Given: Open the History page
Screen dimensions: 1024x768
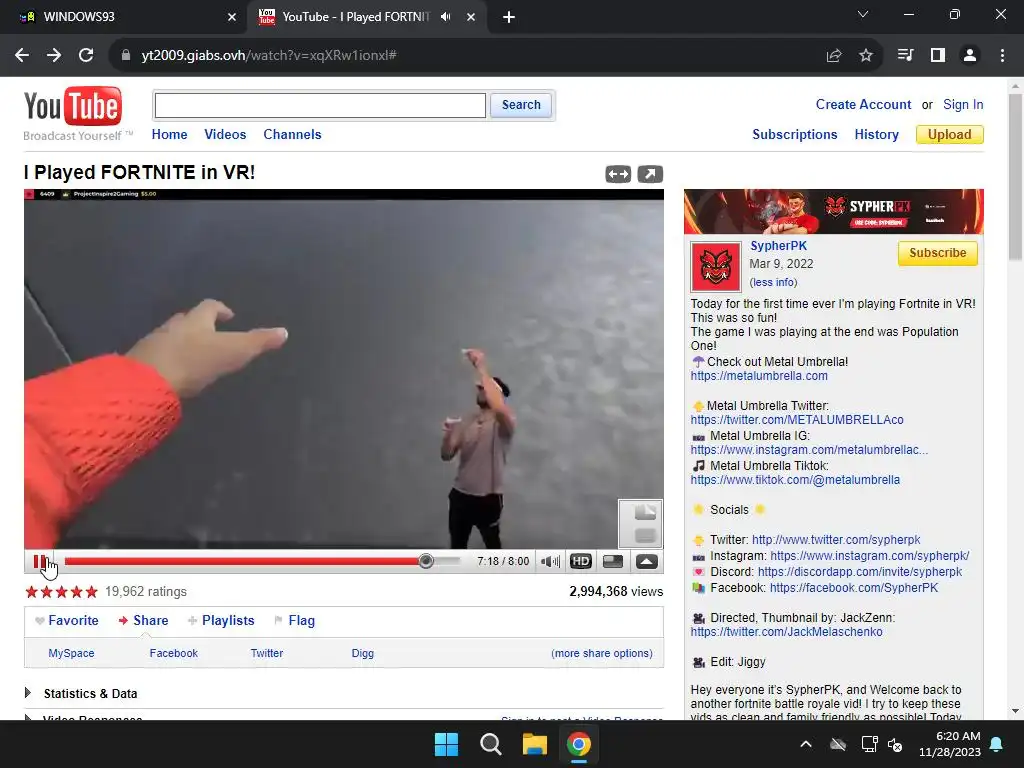Looking at the screenshot, I should point(876,135).
